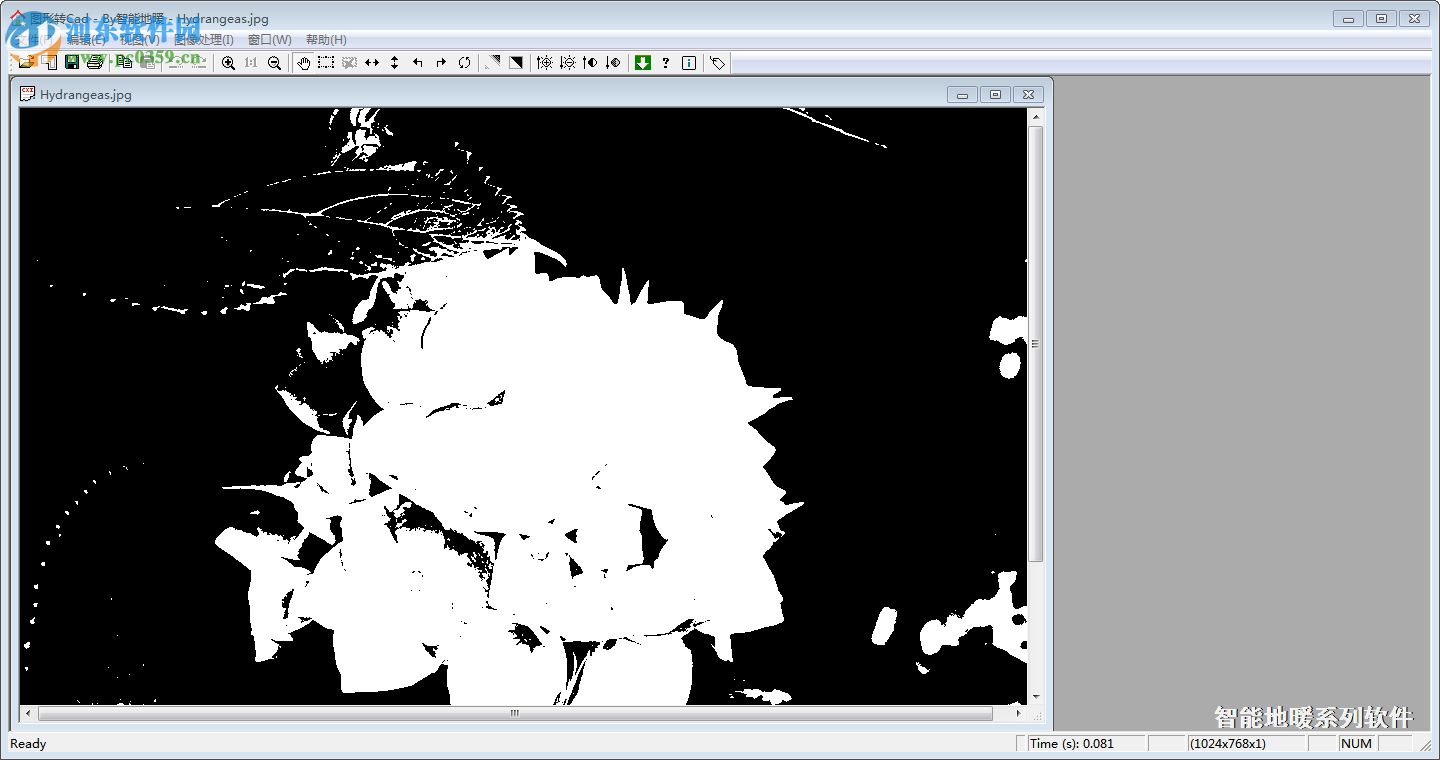Screen dimensions: 1440x760
Task: Select the rectangular selection tool
Action: (326, 63)
